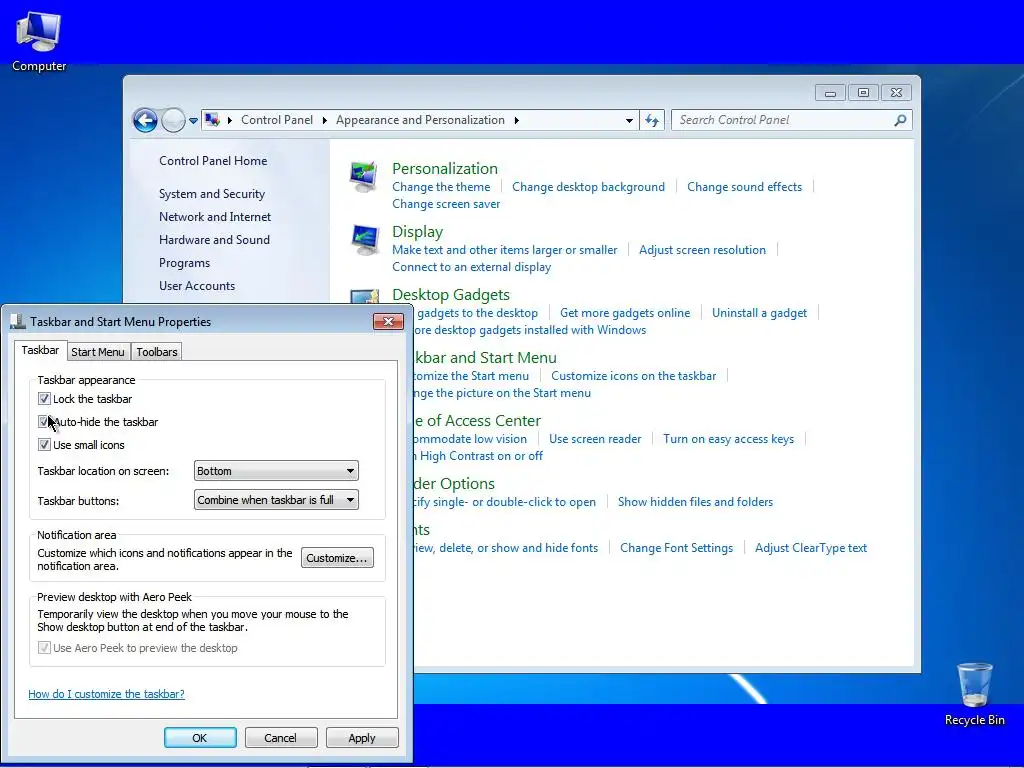
Task: Click Customize icons on the taskbar link
Action: [633, 376]
